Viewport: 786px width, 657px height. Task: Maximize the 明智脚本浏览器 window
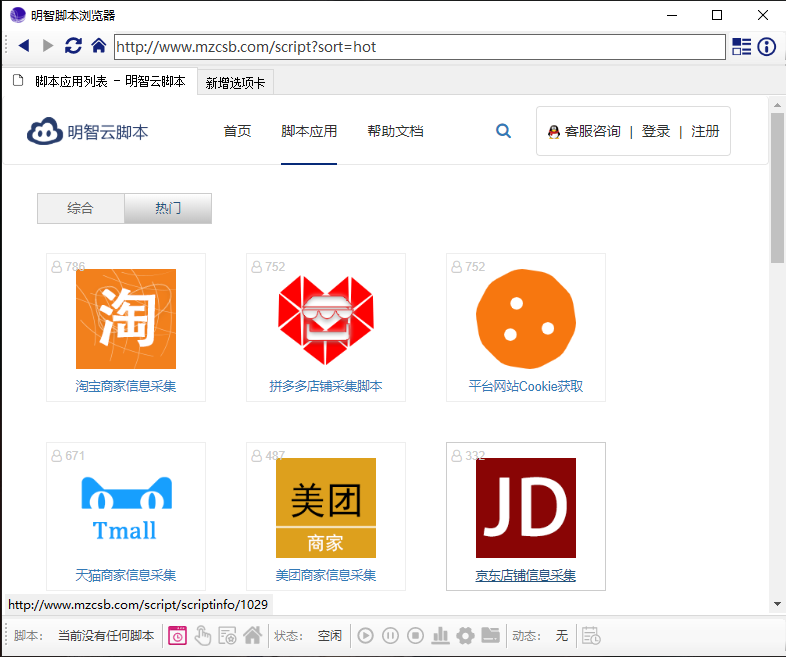(717, 15)
